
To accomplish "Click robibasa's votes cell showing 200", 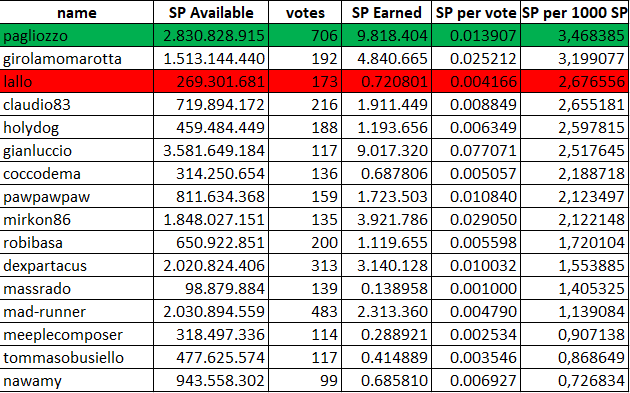I will pos(305,242).
